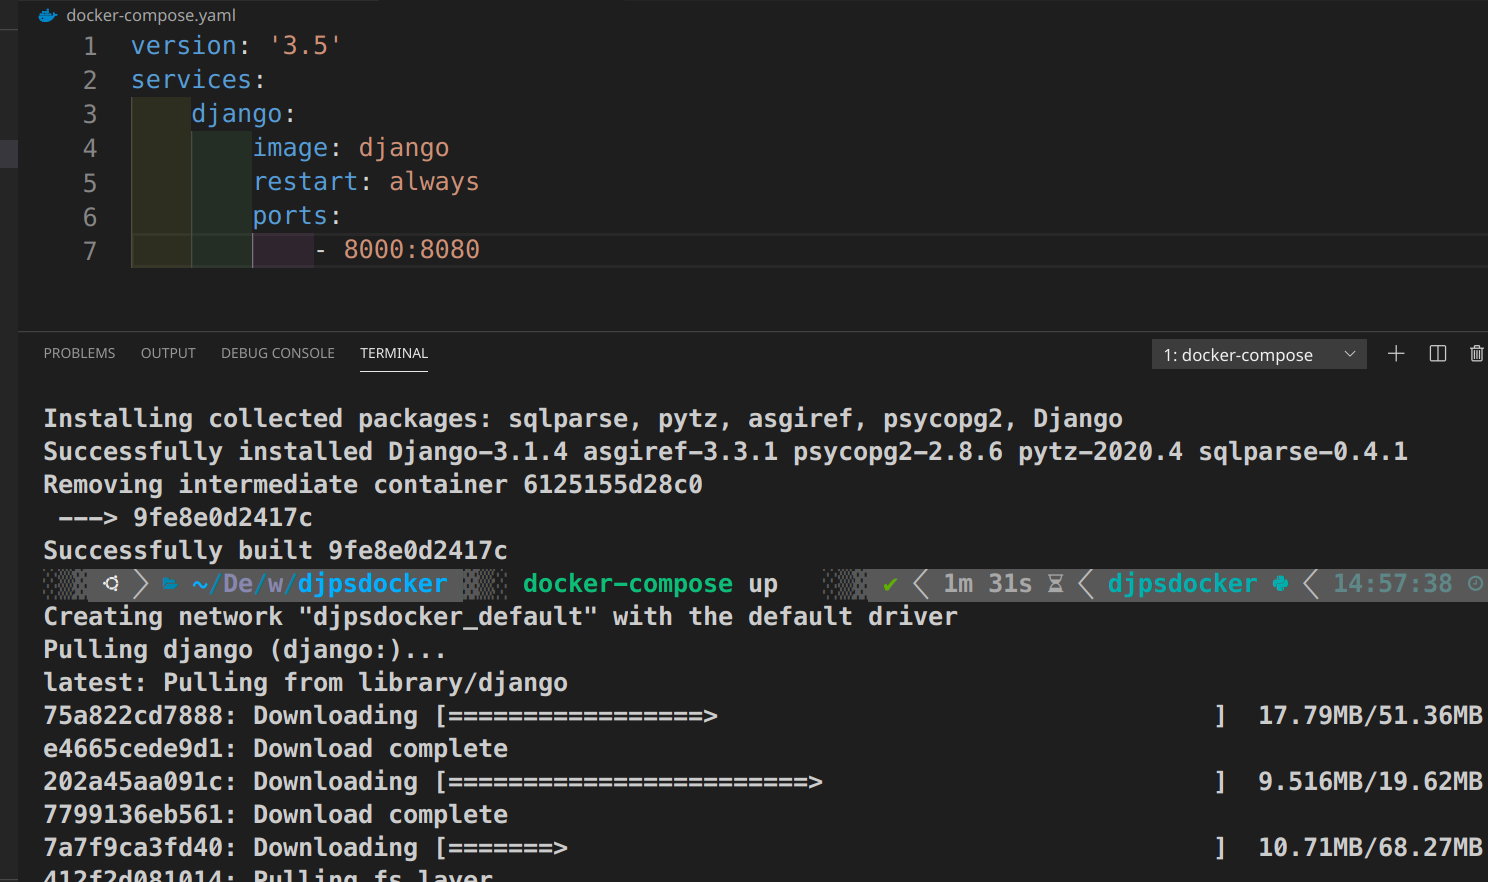
Task: Click line number 7 in the gutter
Action: pyautogui.click(x=90, y=250)
